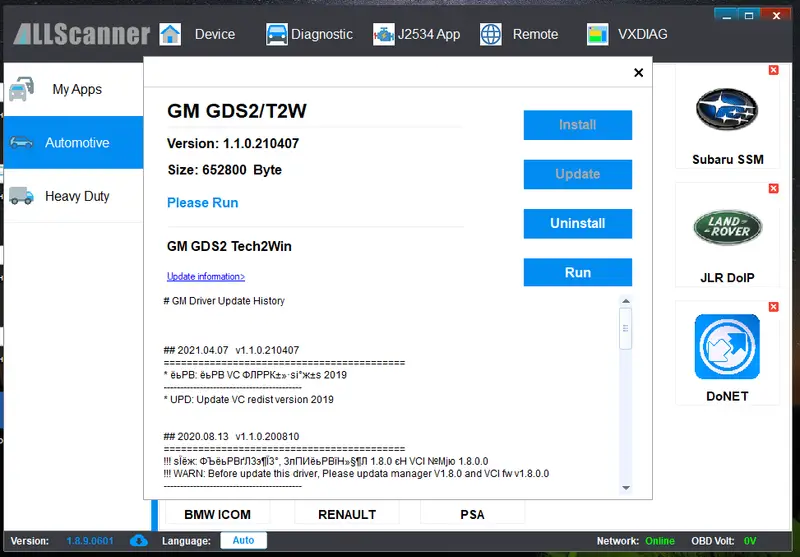The width and height of the screenshot is (800, 557).
Task: Click the 2021.04.07 v1.1.0.210407 entry
Action: pyautogui.click(x=231, y=350)
